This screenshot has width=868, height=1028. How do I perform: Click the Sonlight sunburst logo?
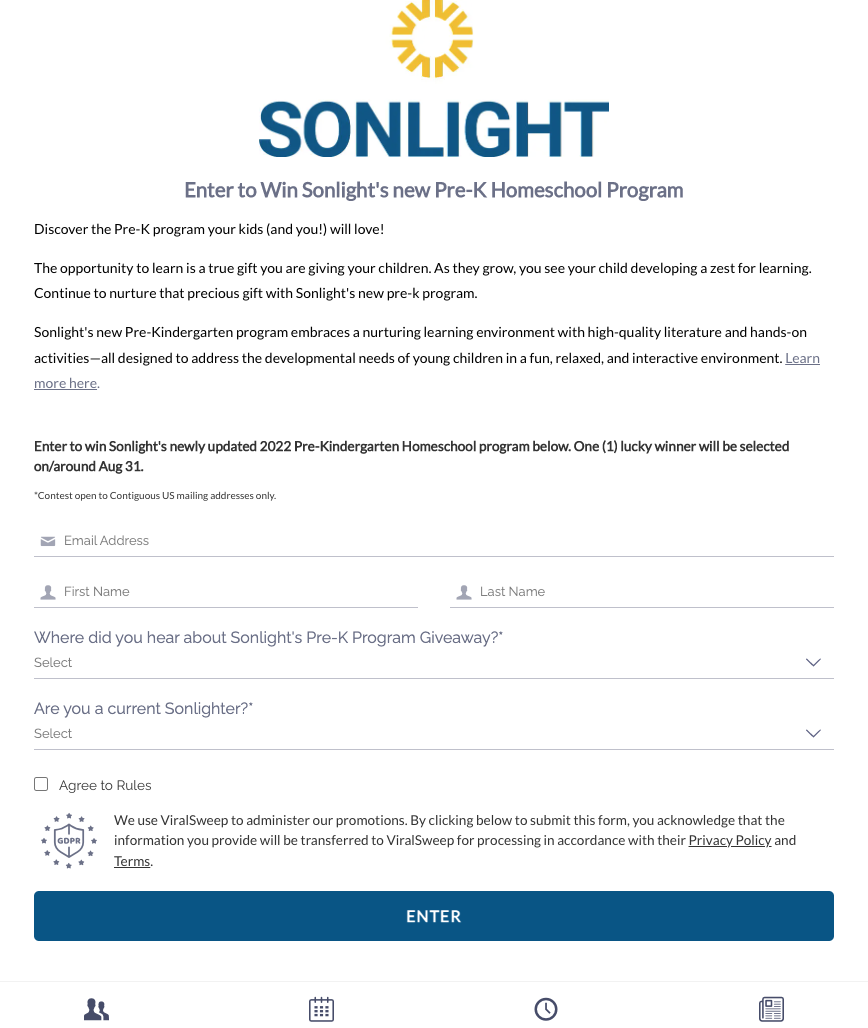(x=432, y=38)
